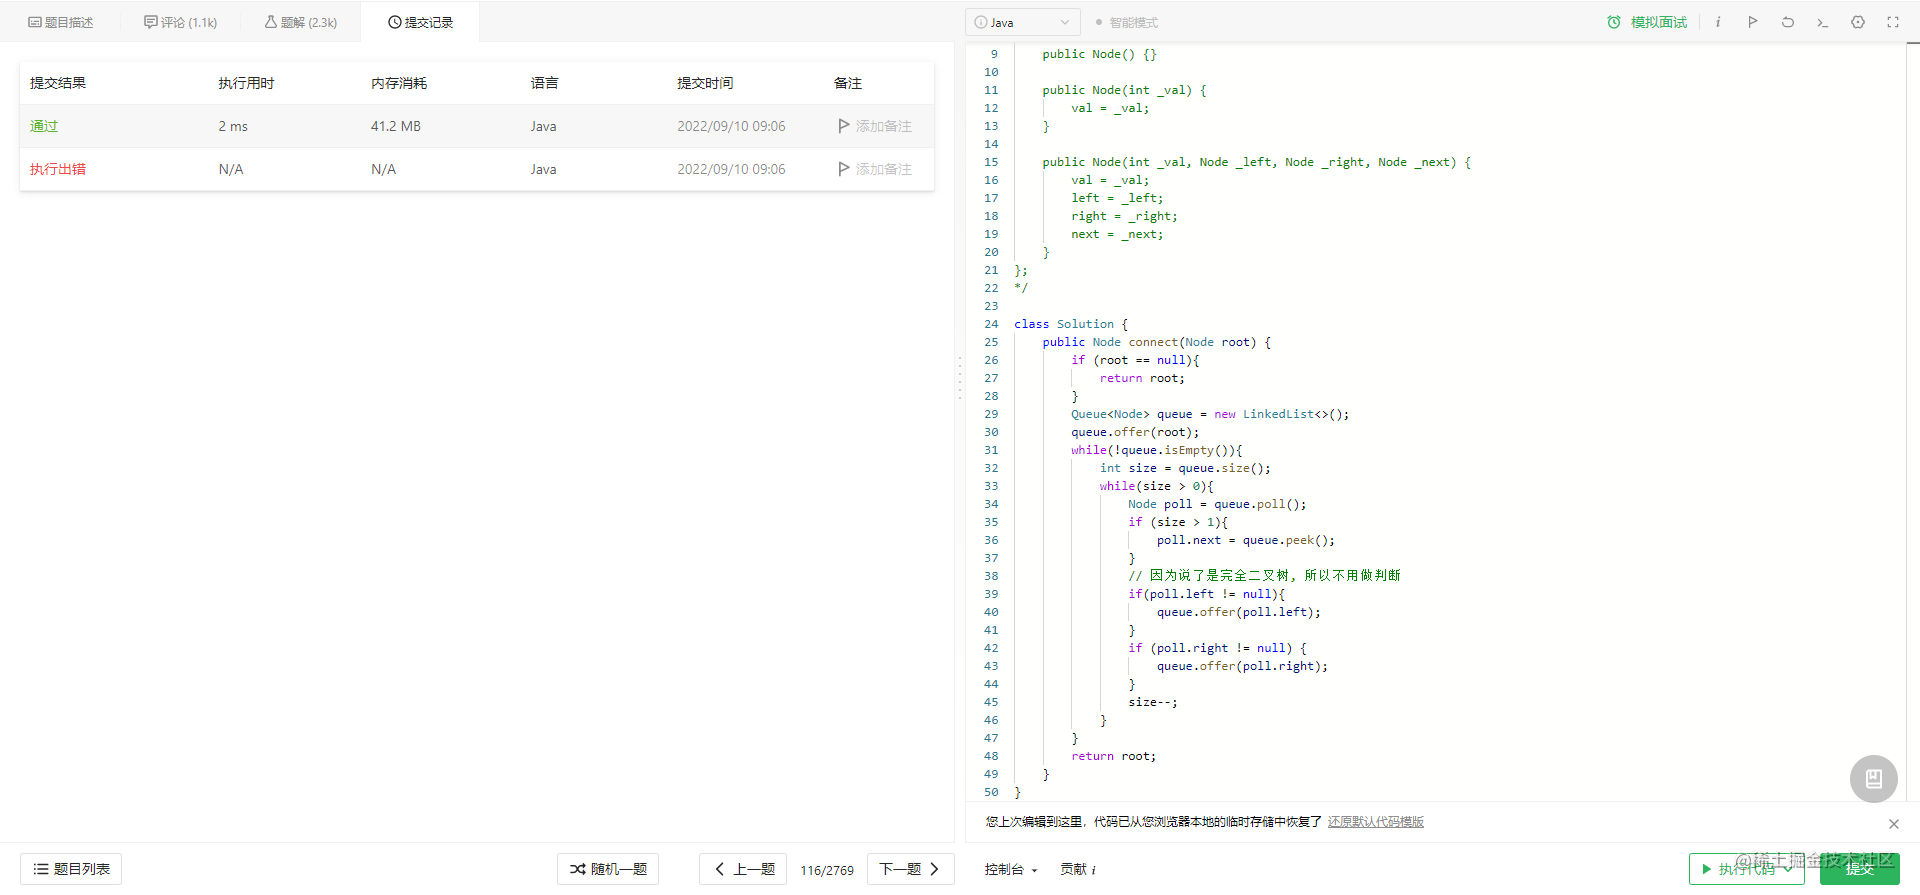This screenshot has height=895, width=1920.
Task: Click the 'class Solution {' line
Action: point(1071,324)
